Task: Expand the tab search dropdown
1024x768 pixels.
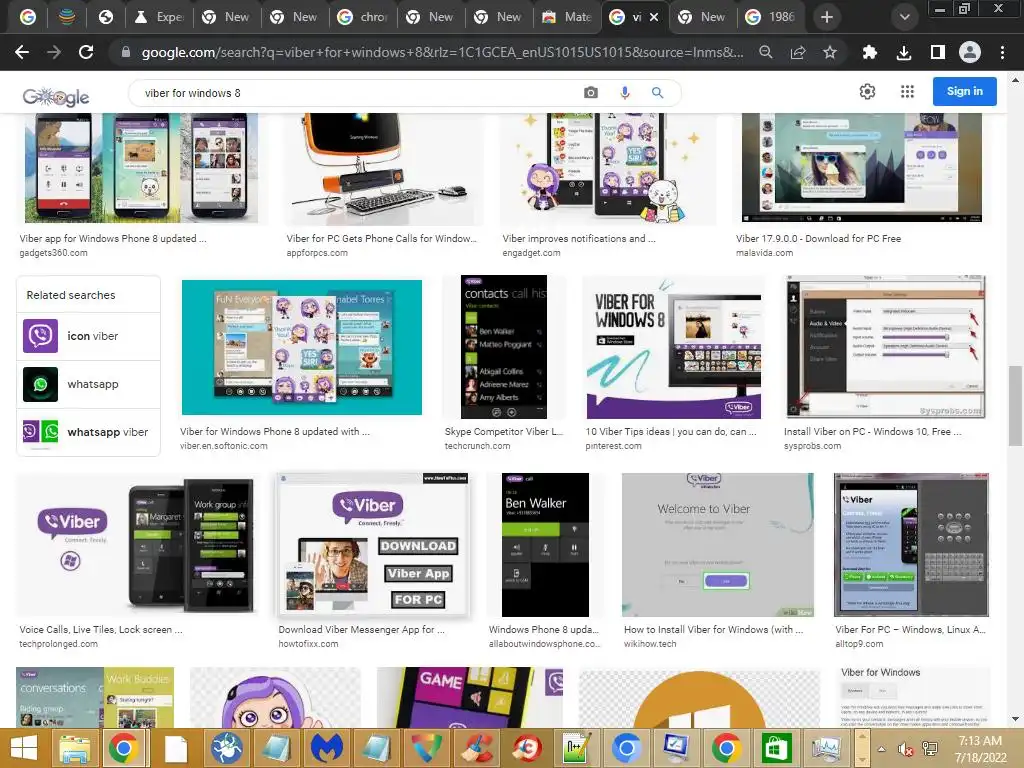Action: 904,17
